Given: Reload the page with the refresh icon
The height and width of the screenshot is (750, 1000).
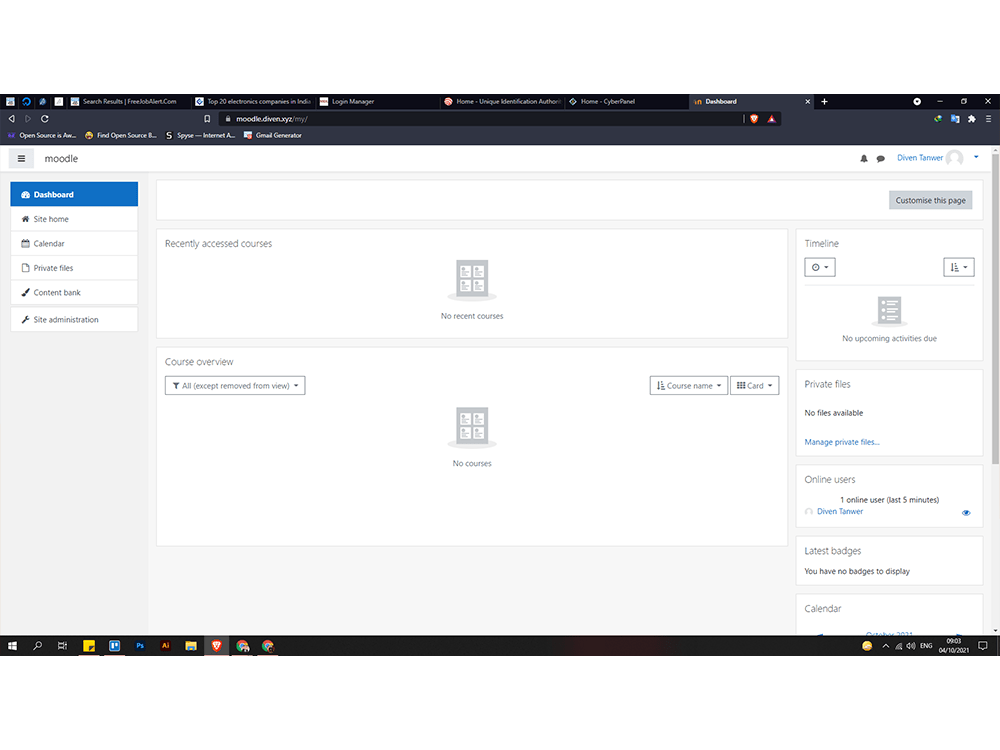Looking at the screenshot, I should (45, 119).
